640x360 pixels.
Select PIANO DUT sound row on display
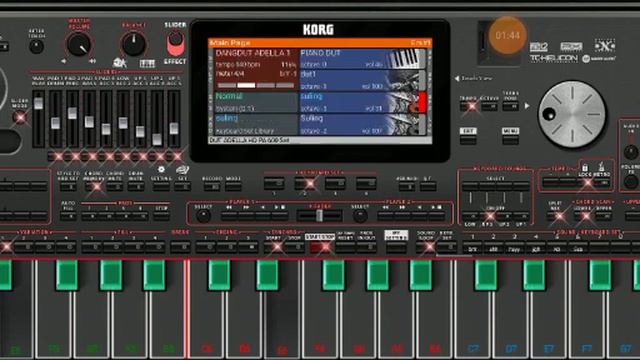coord(362,59)
